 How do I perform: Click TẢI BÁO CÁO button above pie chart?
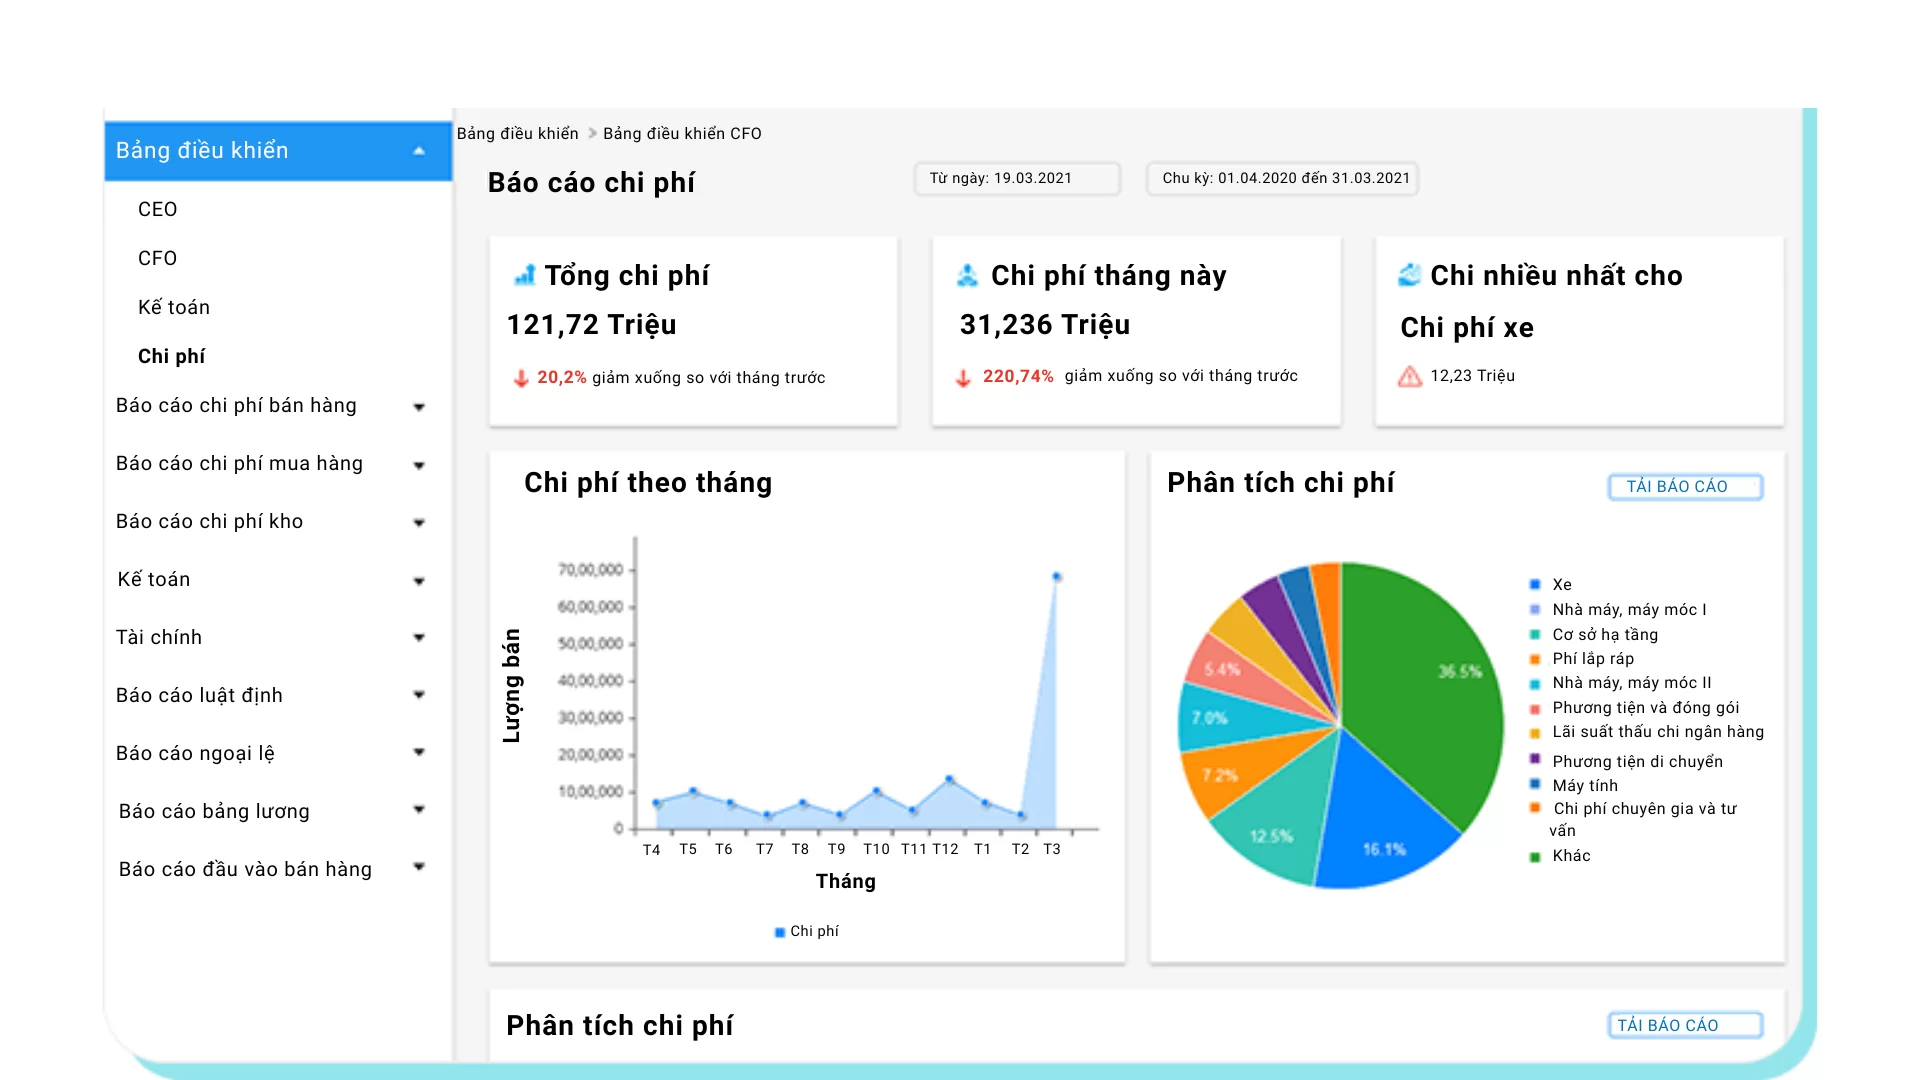1685,487
